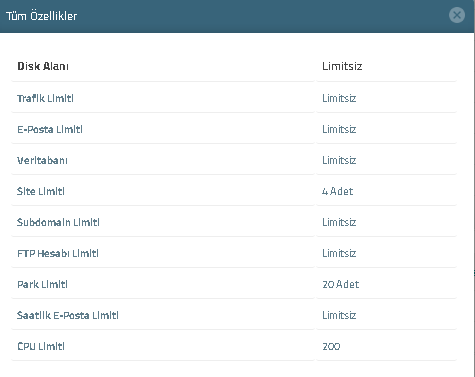
Task: Select the Disk Alanı row label
Action: click(43, 66)
